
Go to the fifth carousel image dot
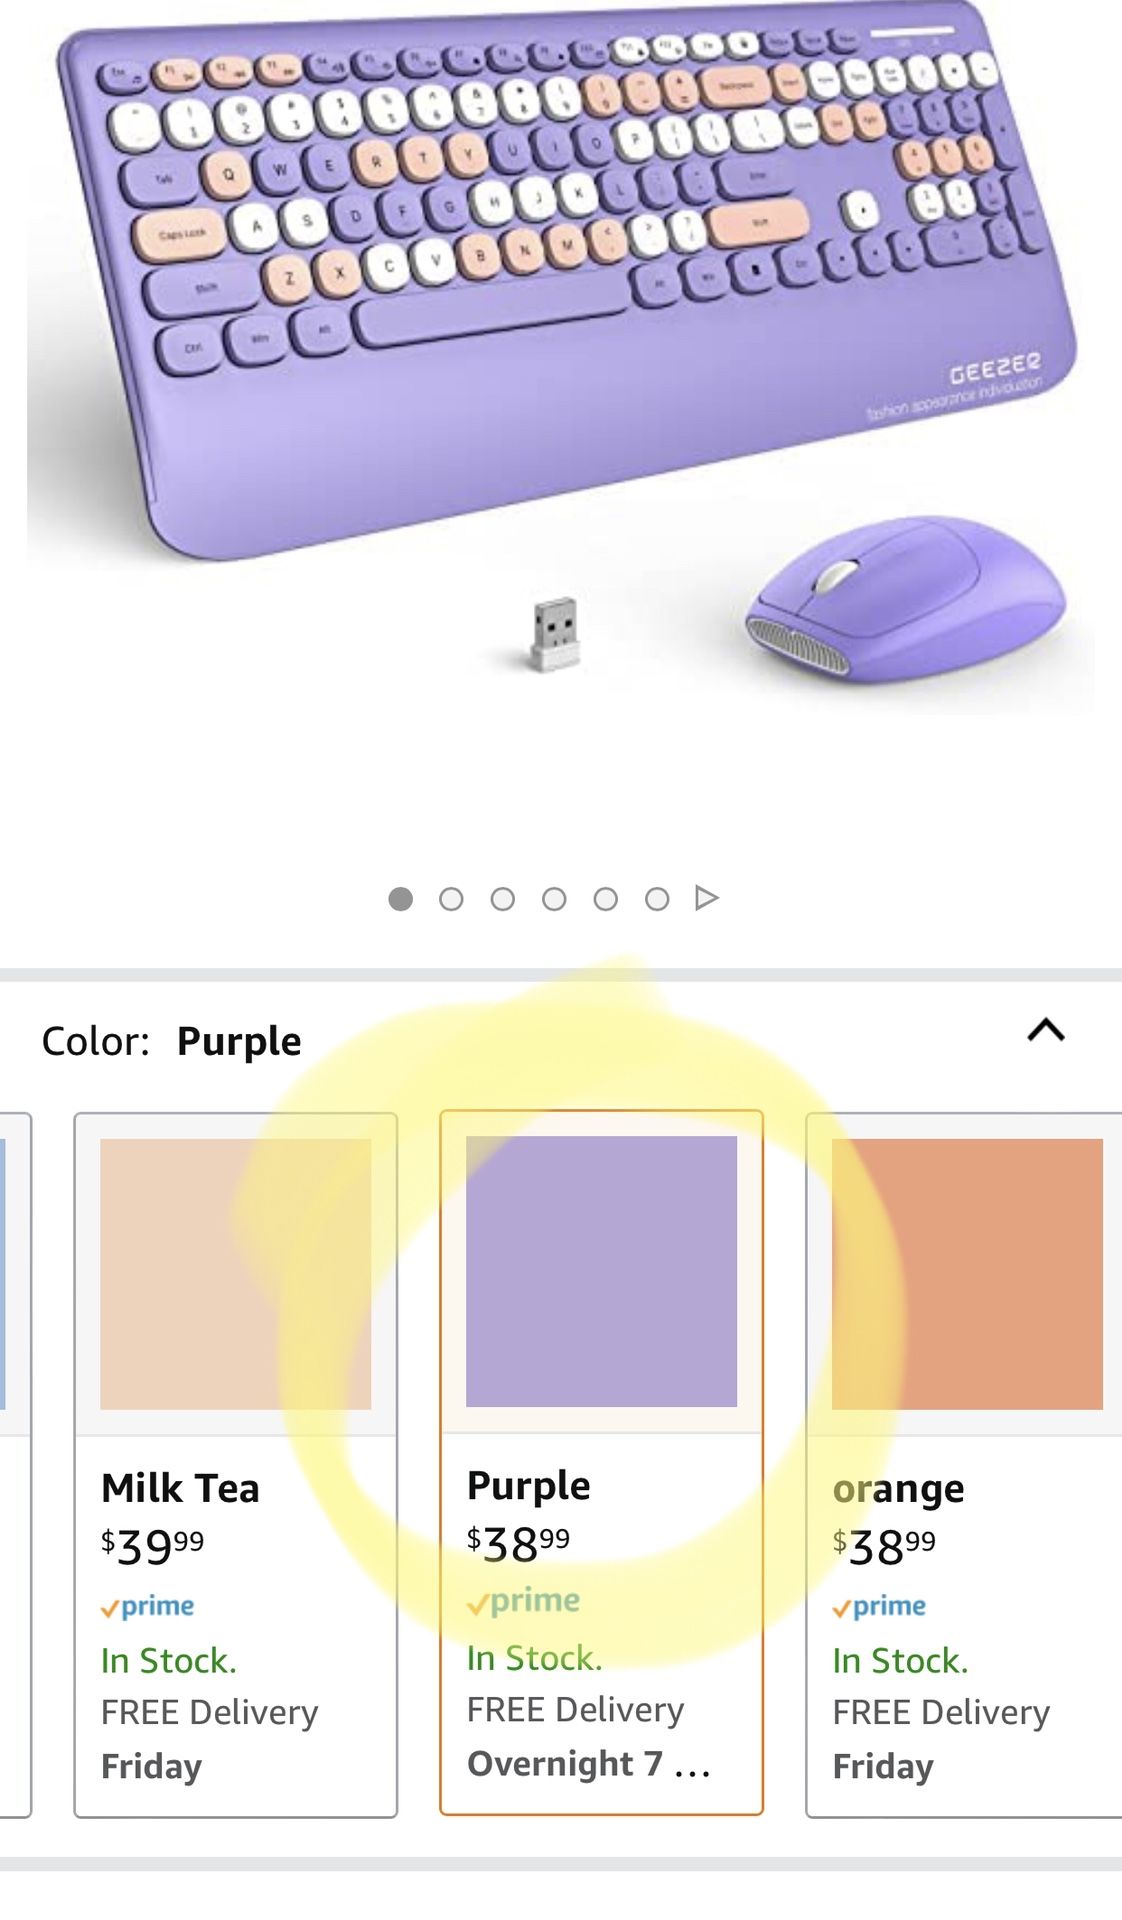click(605, 899)
